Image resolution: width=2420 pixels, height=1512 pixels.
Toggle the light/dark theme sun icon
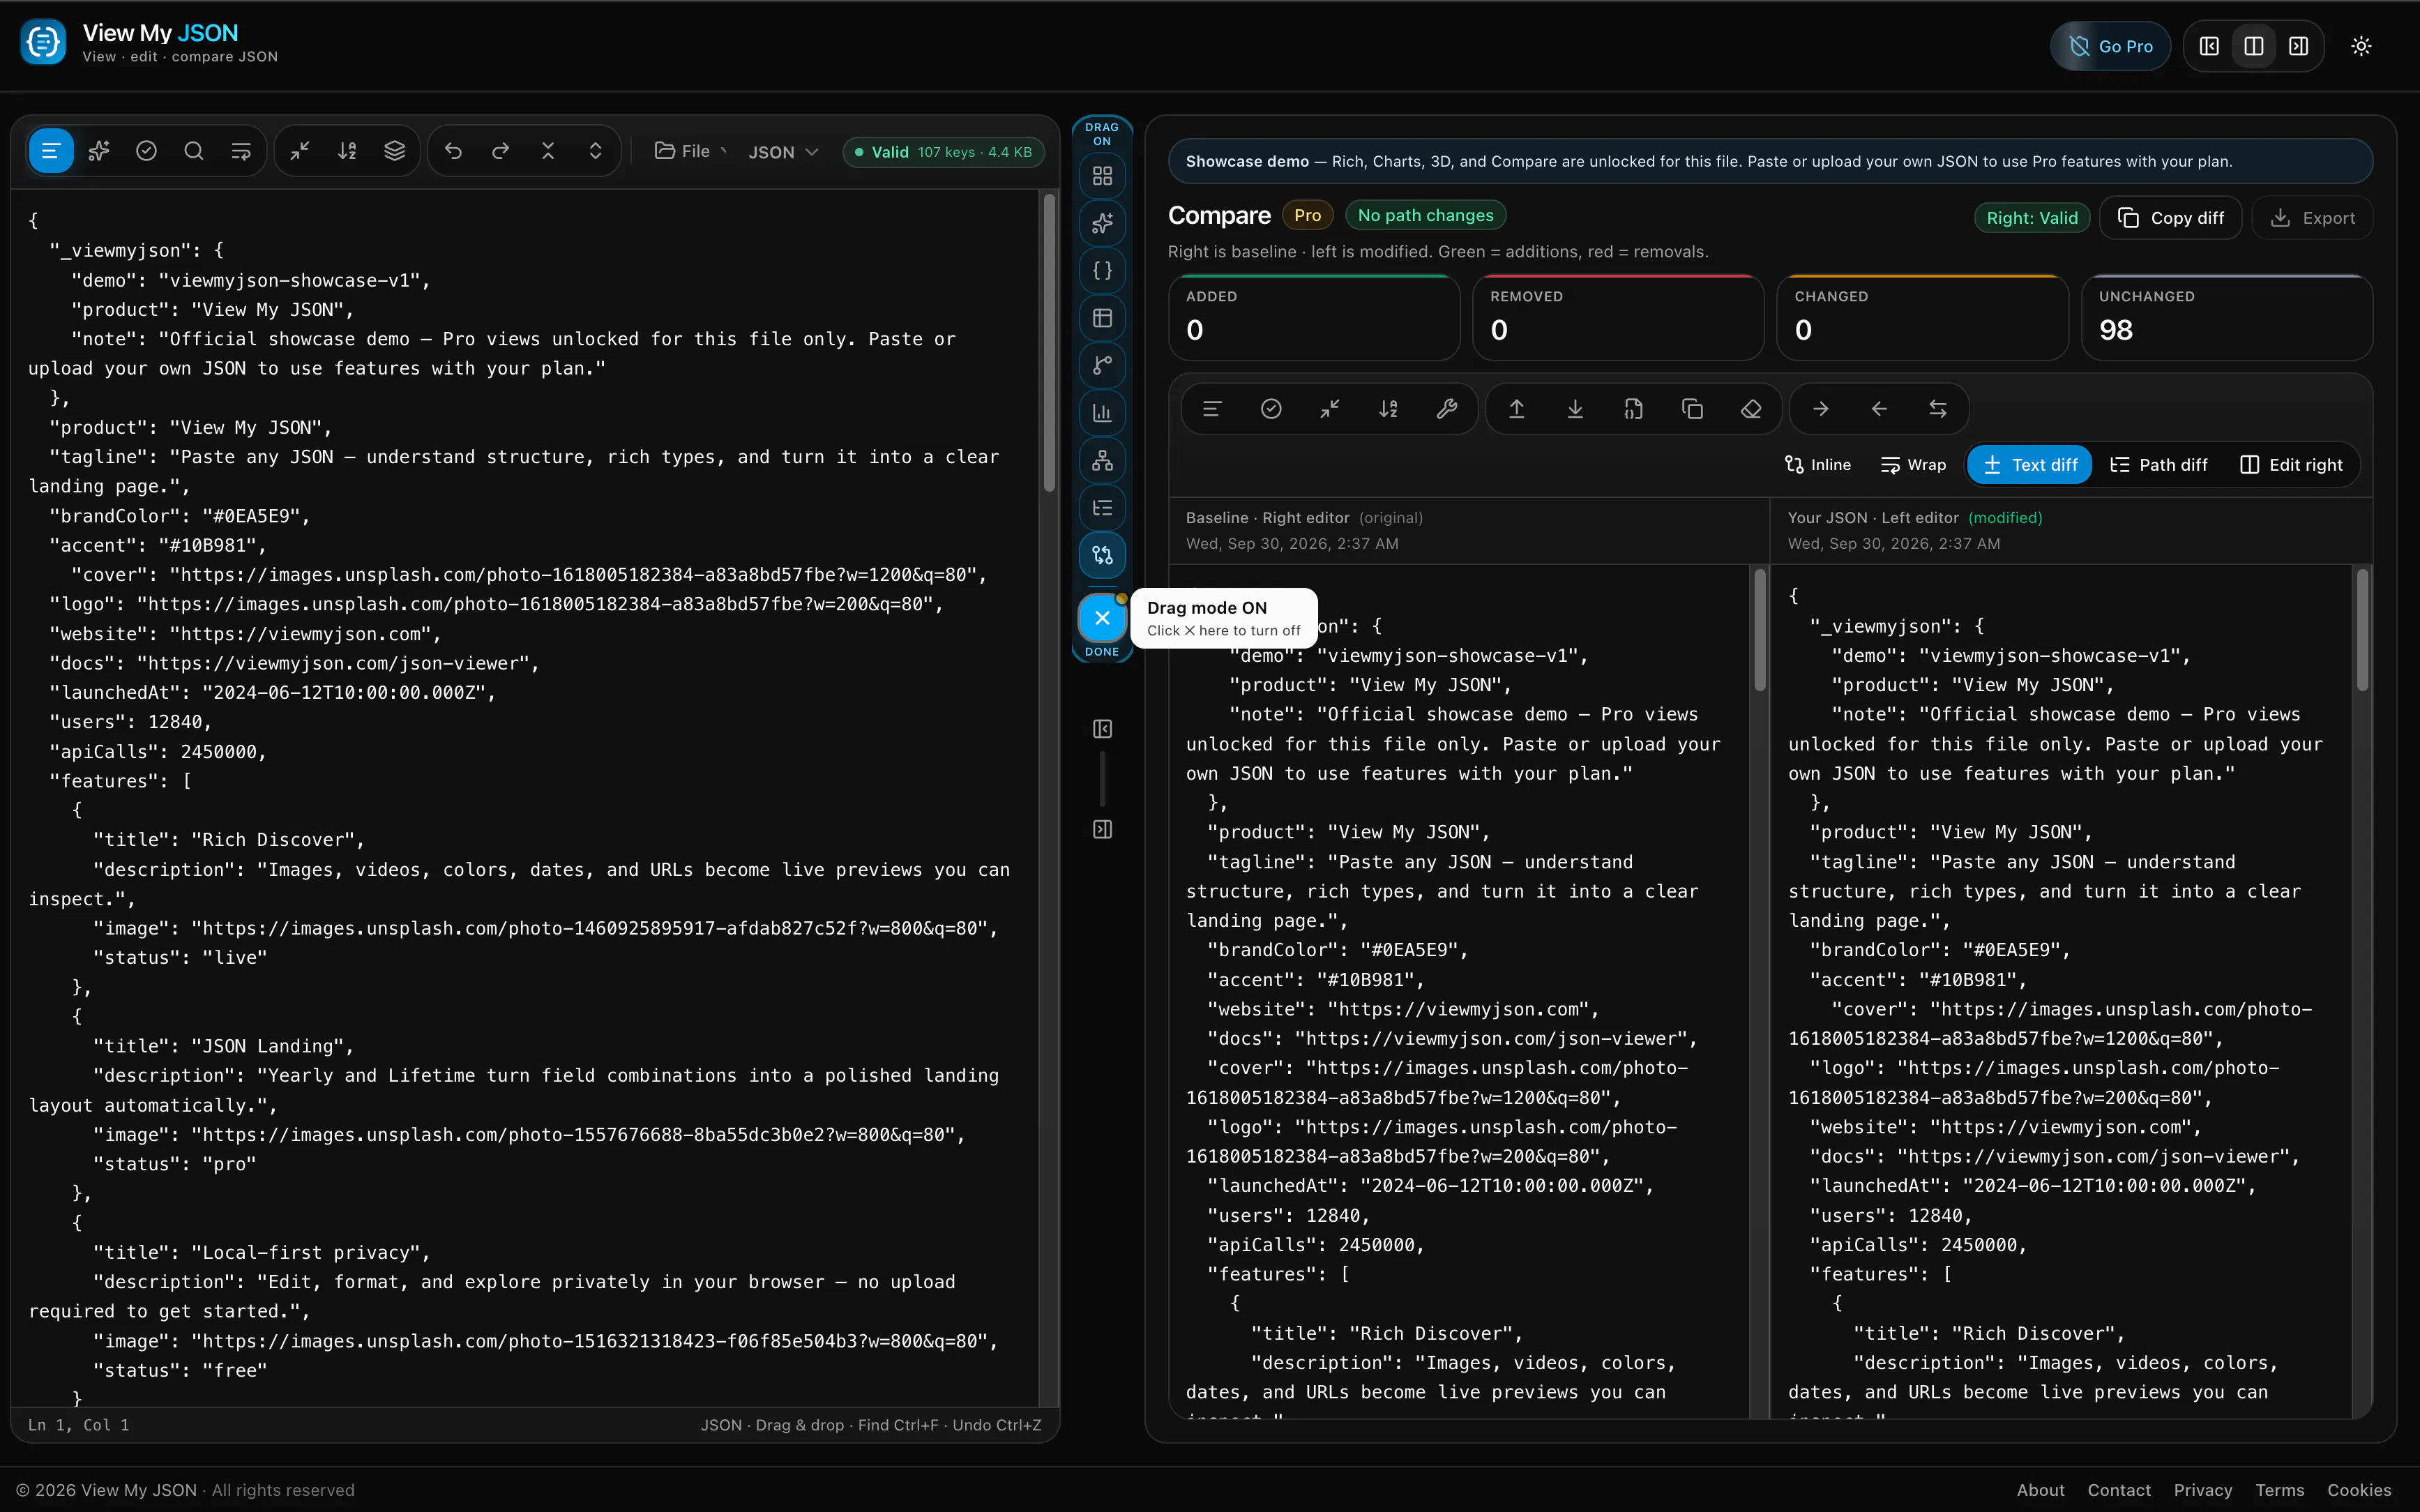click(2361, 46)
